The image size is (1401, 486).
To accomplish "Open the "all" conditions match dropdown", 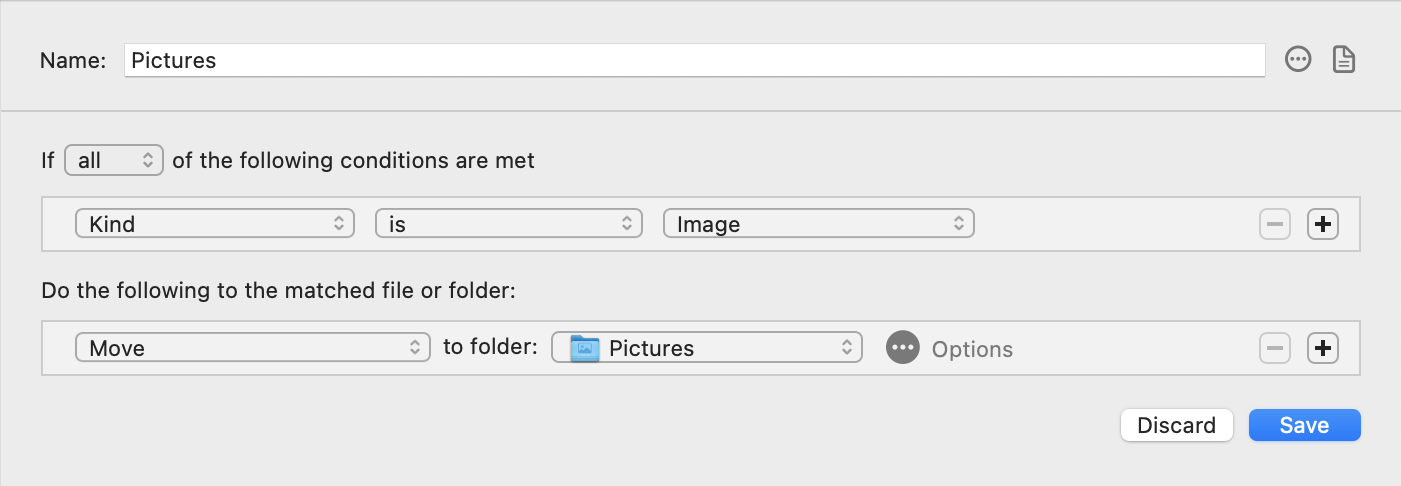I will click(113, 160).
